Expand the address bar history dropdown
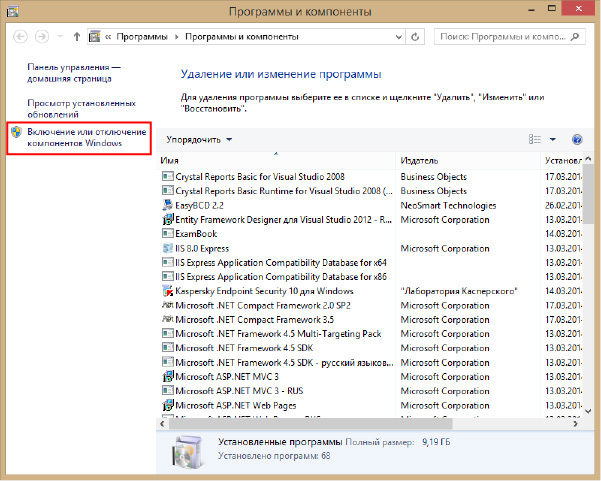The width and height of the screenshot is (601, 481). 399,37
